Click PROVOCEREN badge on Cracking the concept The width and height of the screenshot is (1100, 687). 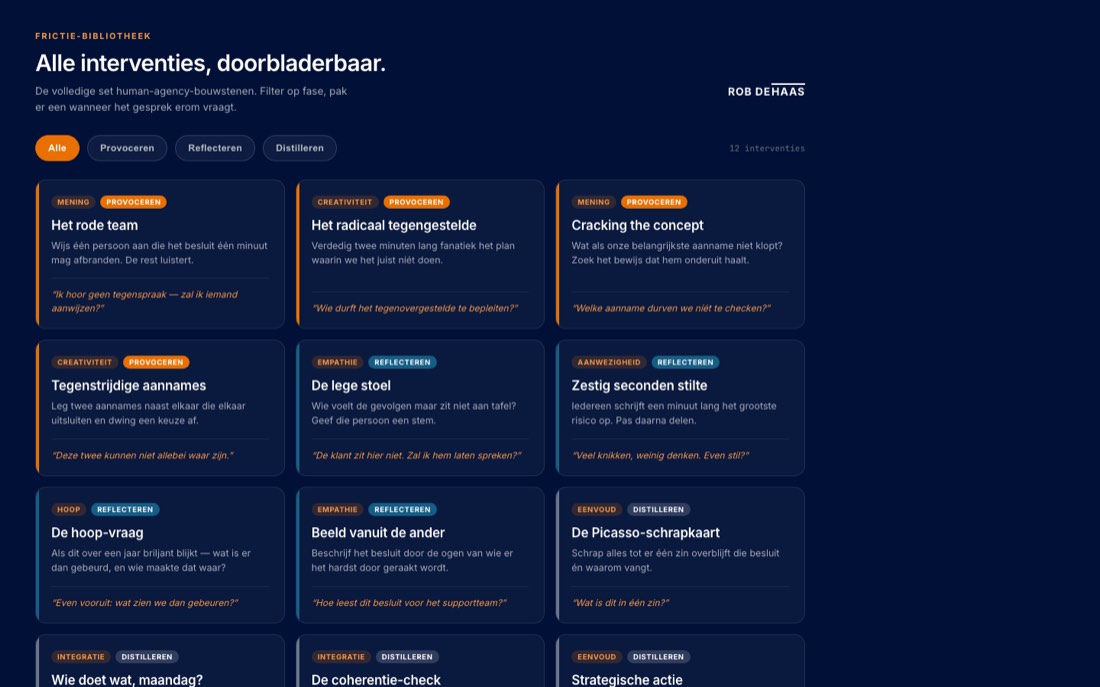tap(654, 202)
